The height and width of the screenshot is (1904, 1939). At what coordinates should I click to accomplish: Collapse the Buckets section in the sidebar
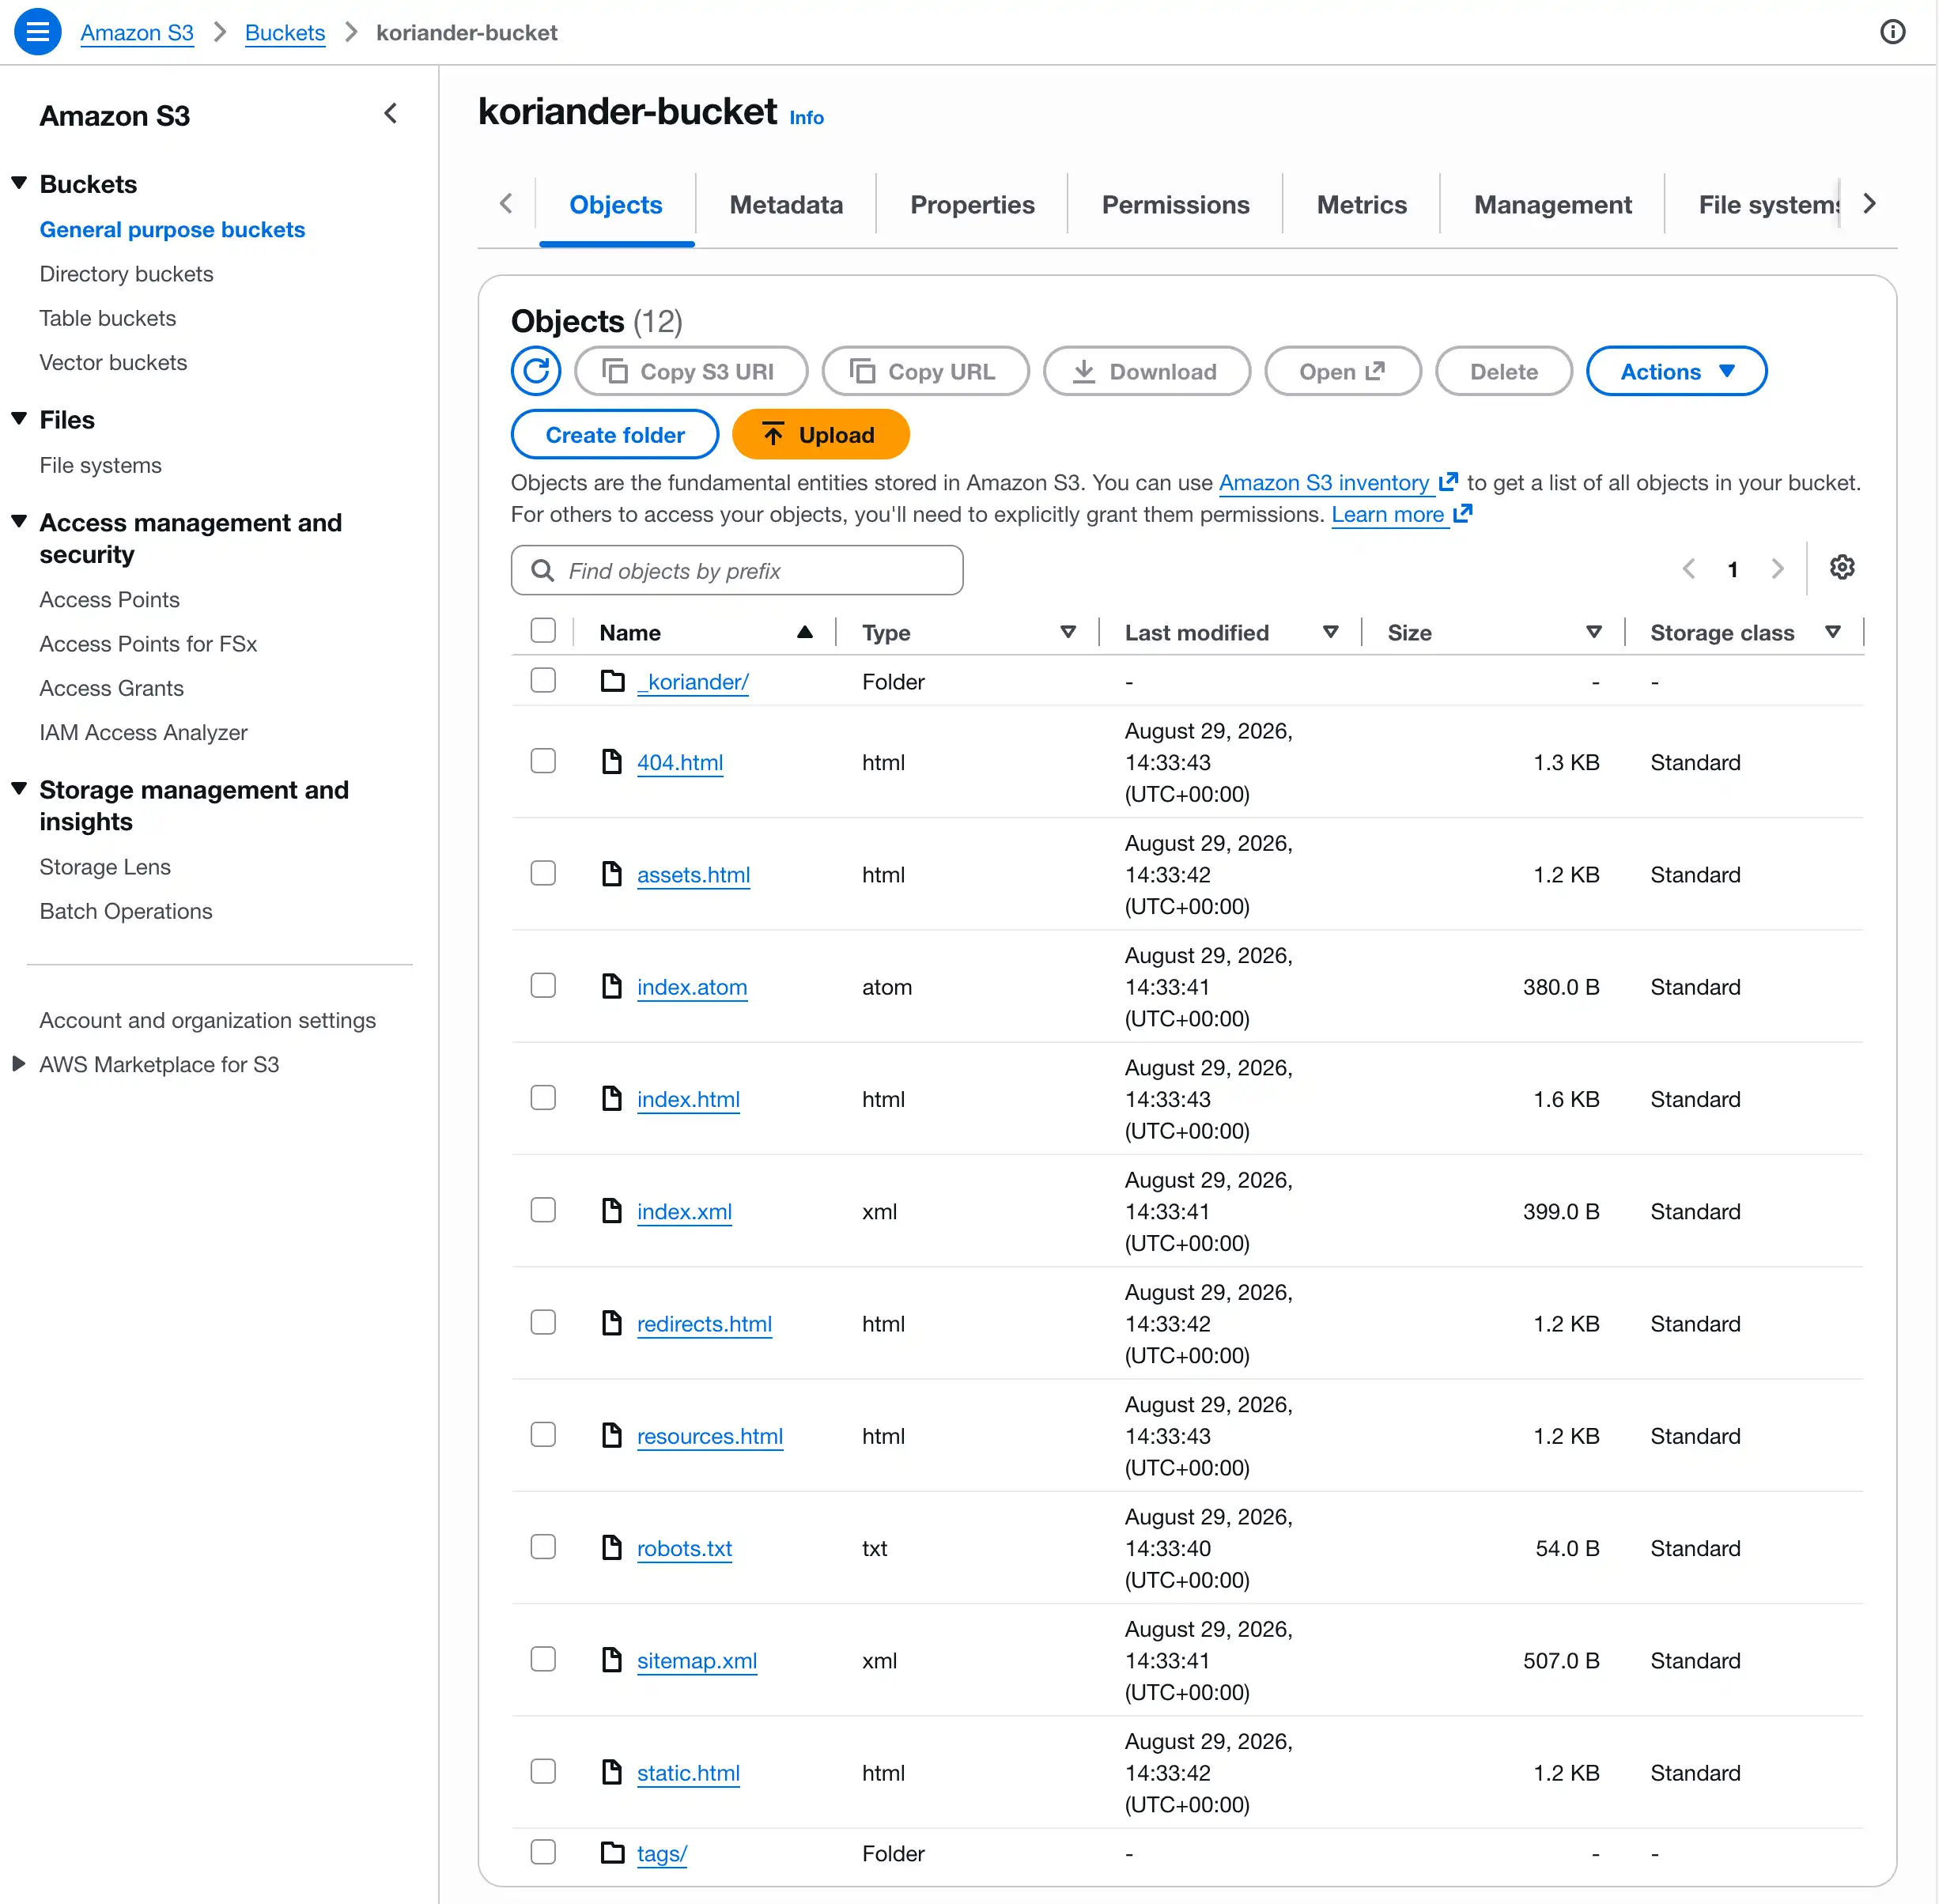point(19,183)
